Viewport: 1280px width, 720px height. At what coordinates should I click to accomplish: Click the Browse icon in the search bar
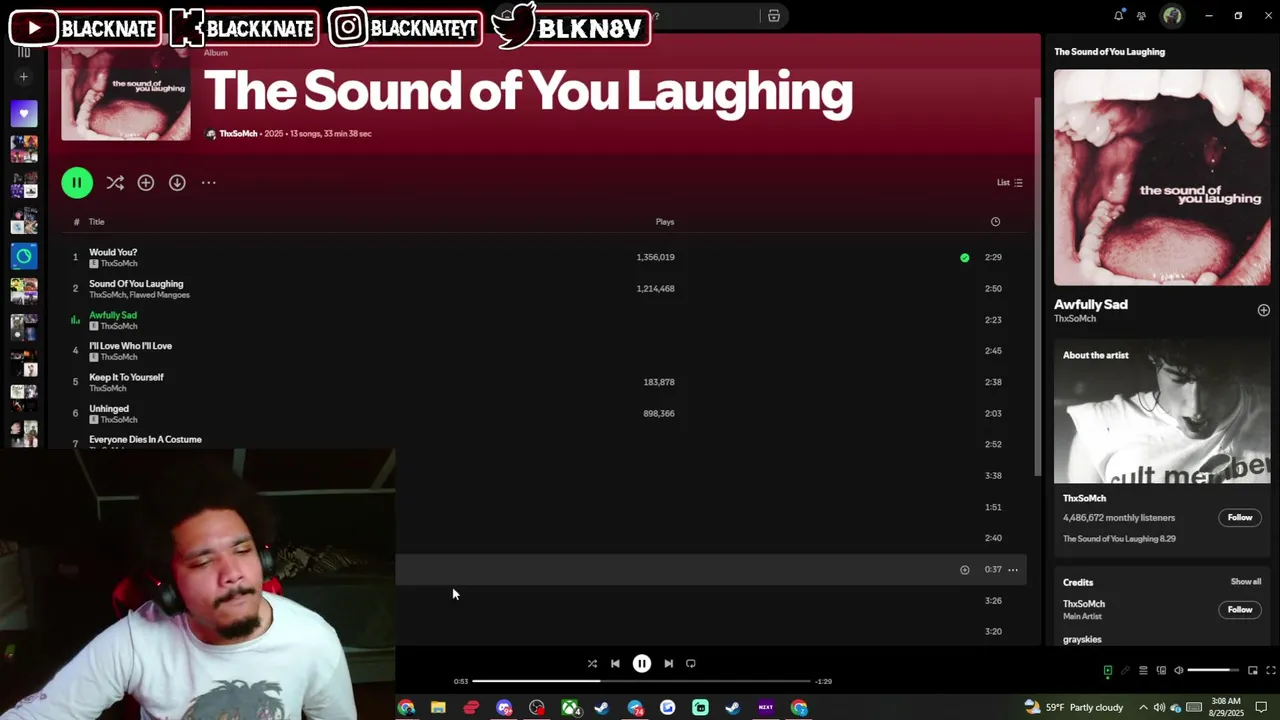click(x=773, y=16)
